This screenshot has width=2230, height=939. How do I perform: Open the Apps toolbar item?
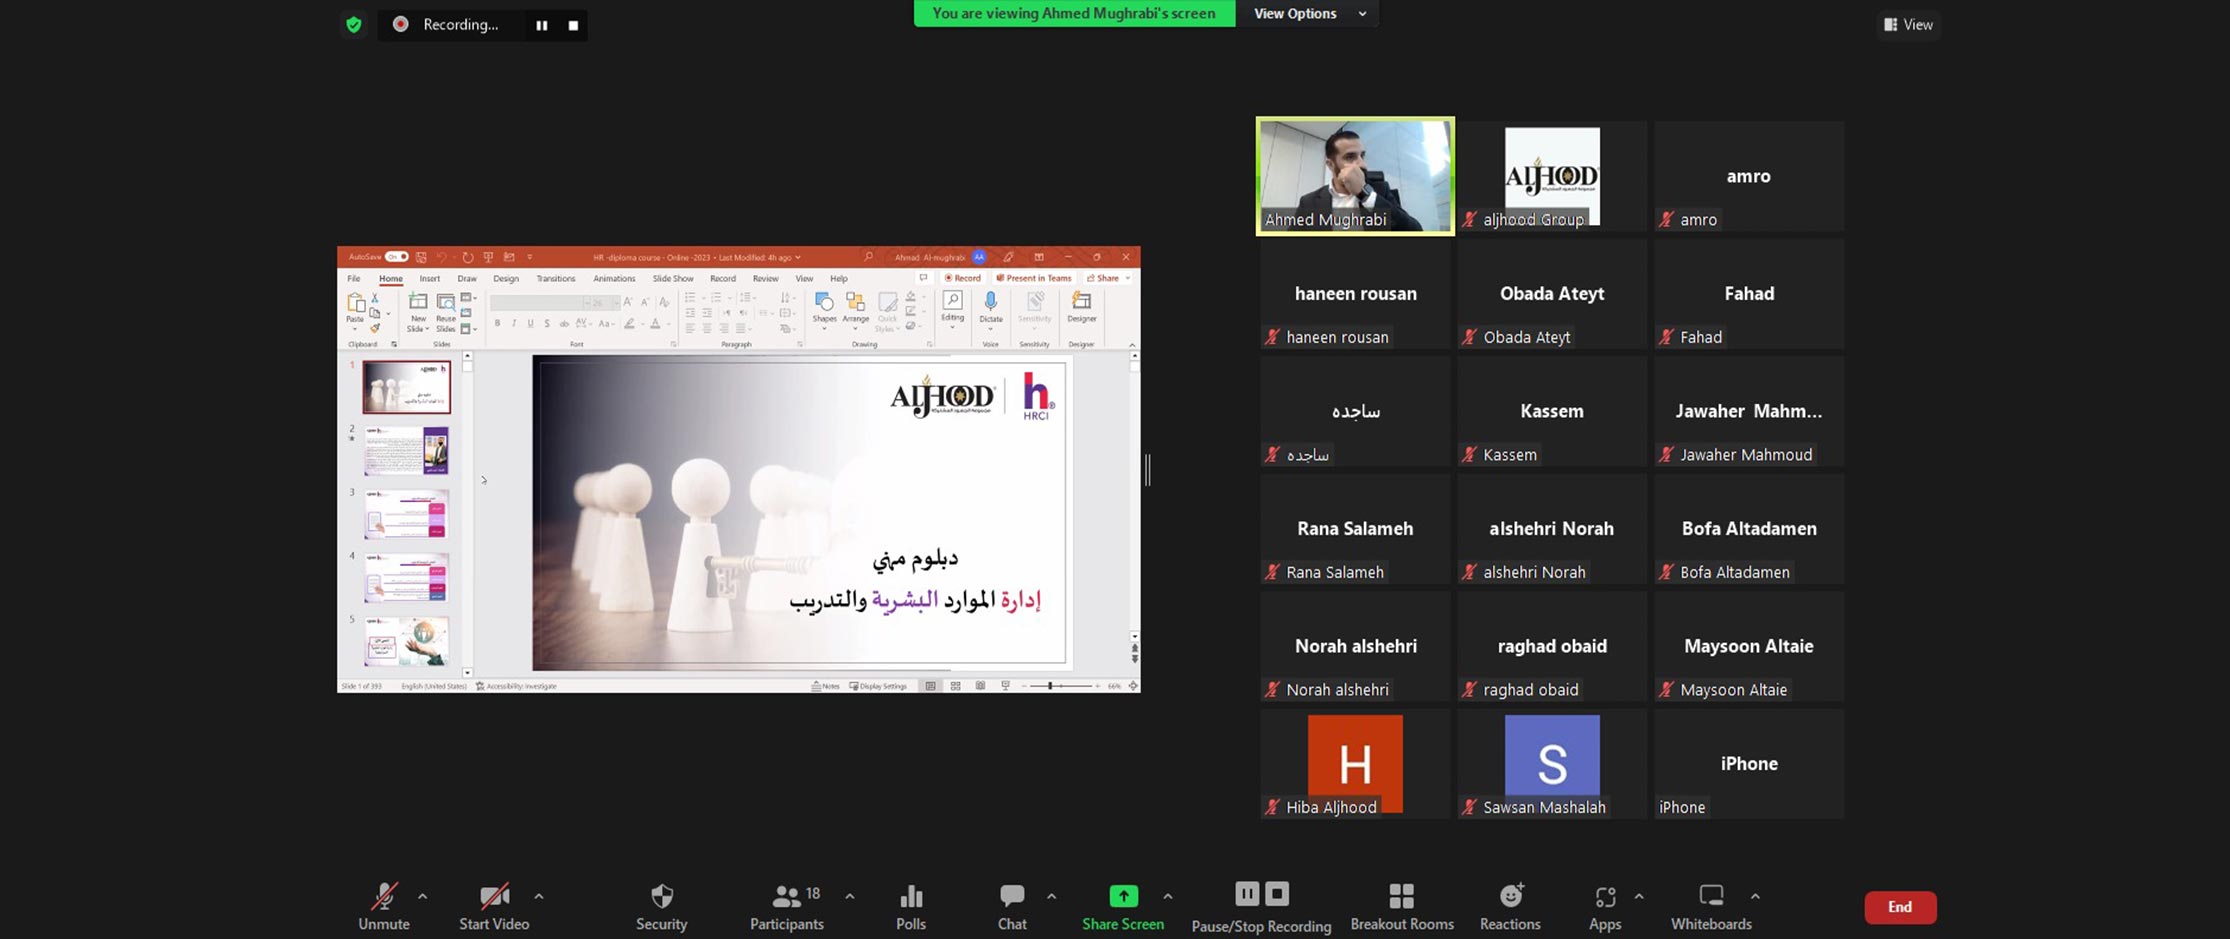(1604, 896)
